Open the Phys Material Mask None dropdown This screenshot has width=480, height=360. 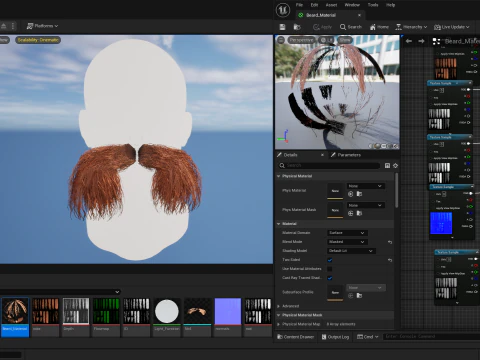(x=366, y=205)
